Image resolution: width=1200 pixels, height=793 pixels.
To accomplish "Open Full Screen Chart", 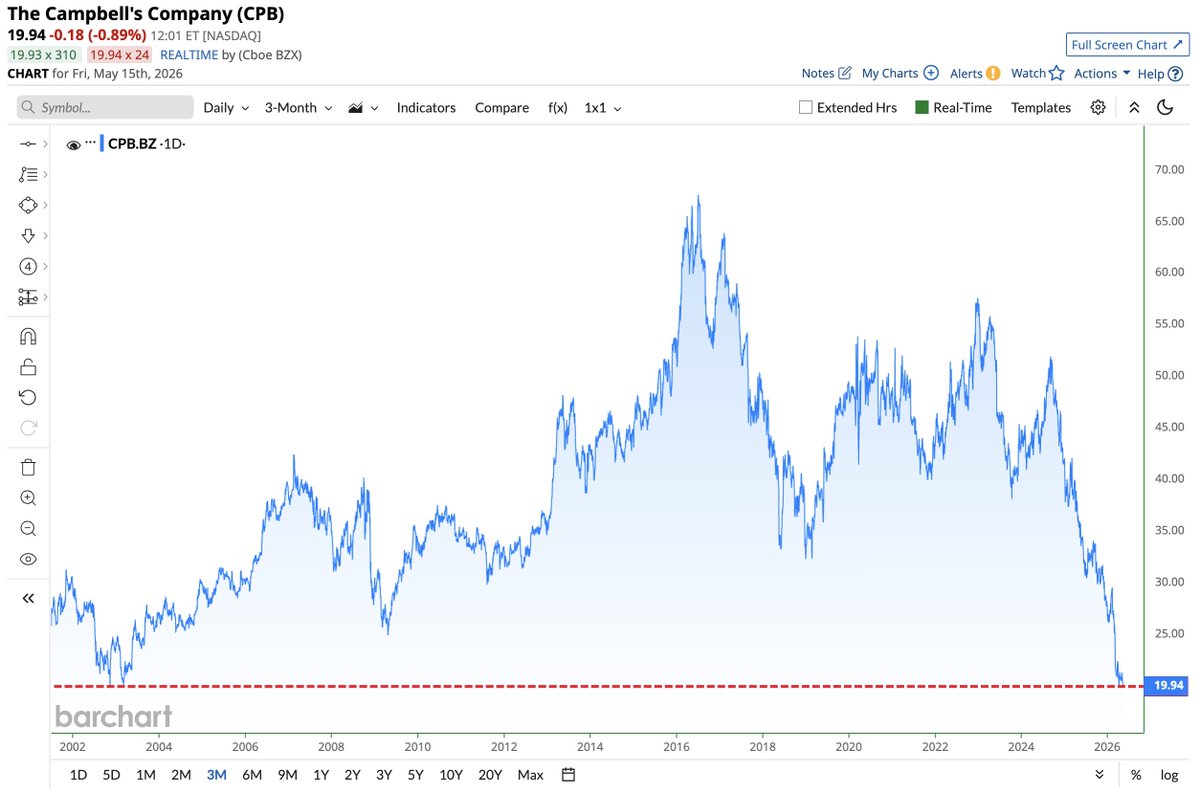I will click(x=1127, y=45).
